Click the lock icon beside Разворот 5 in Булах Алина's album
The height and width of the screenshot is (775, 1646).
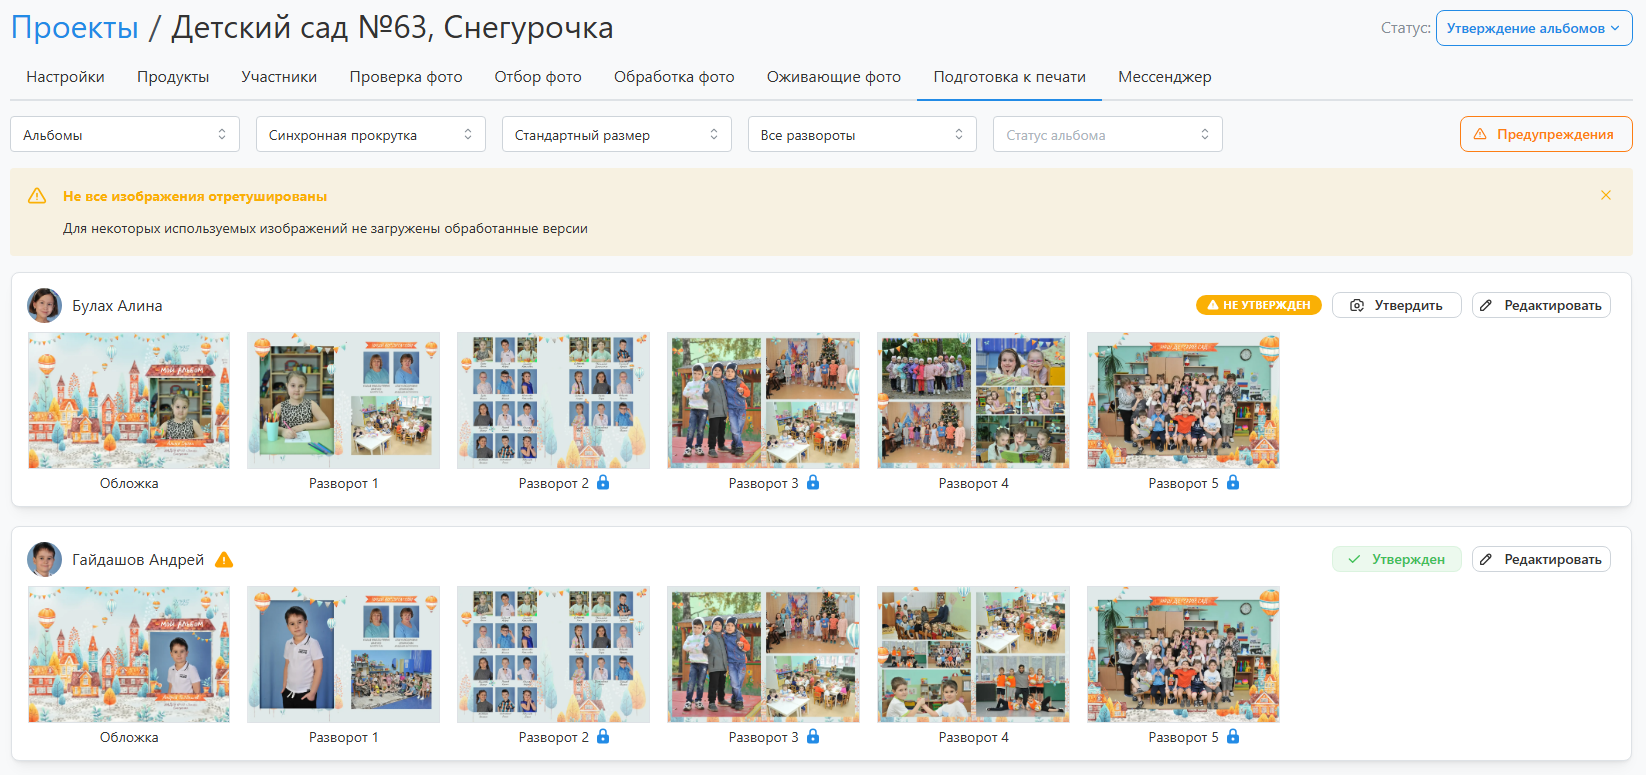(1233, 483)
